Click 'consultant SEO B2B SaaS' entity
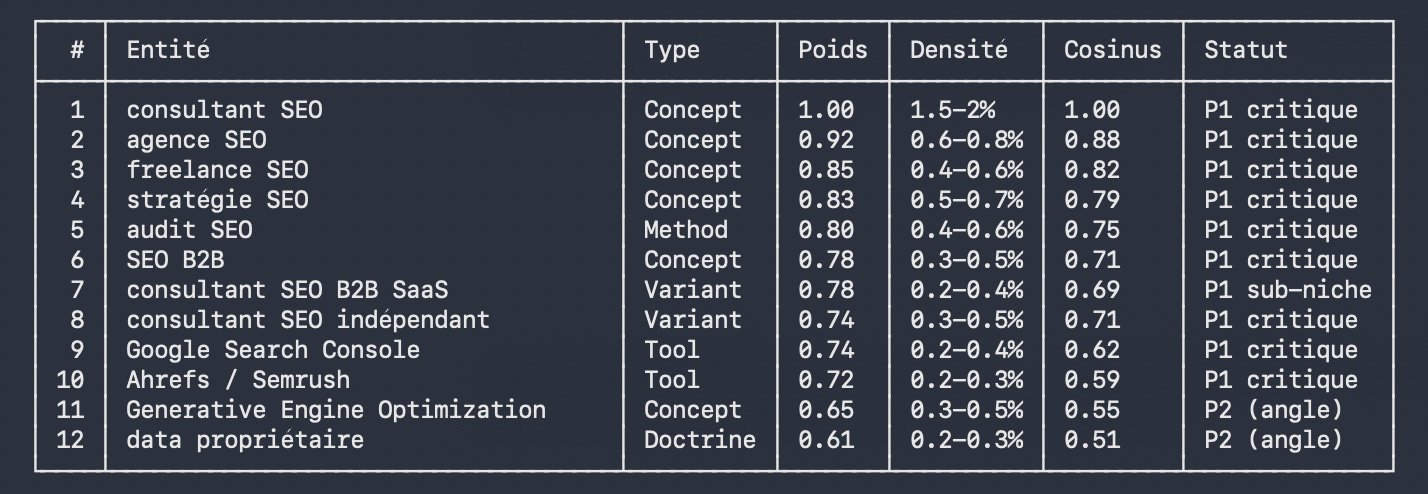Image resolution: width=1428 pixels, height=494 pixels. pyautogui.click(x=287, y=289)
